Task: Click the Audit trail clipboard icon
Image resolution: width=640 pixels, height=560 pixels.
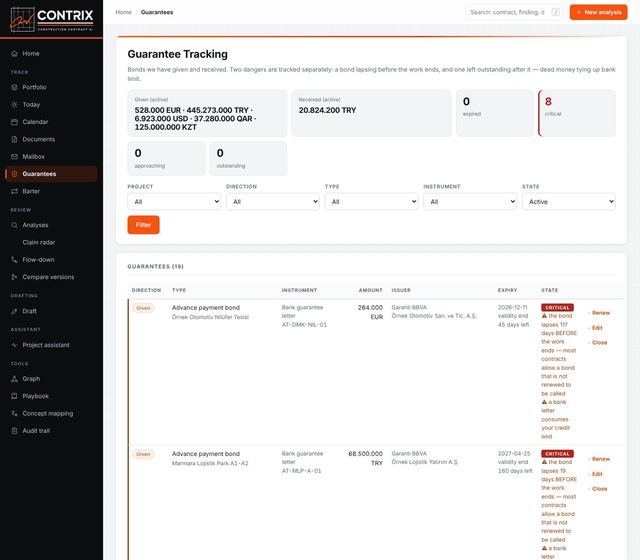Action: pyautogui.click(x=14, y=431)
